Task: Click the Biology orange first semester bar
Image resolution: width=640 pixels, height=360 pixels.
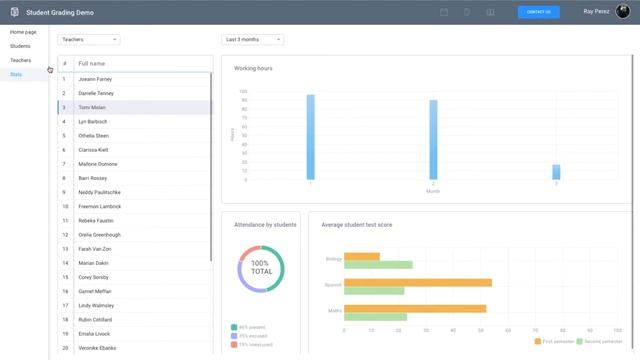Action: coord(362,256)
